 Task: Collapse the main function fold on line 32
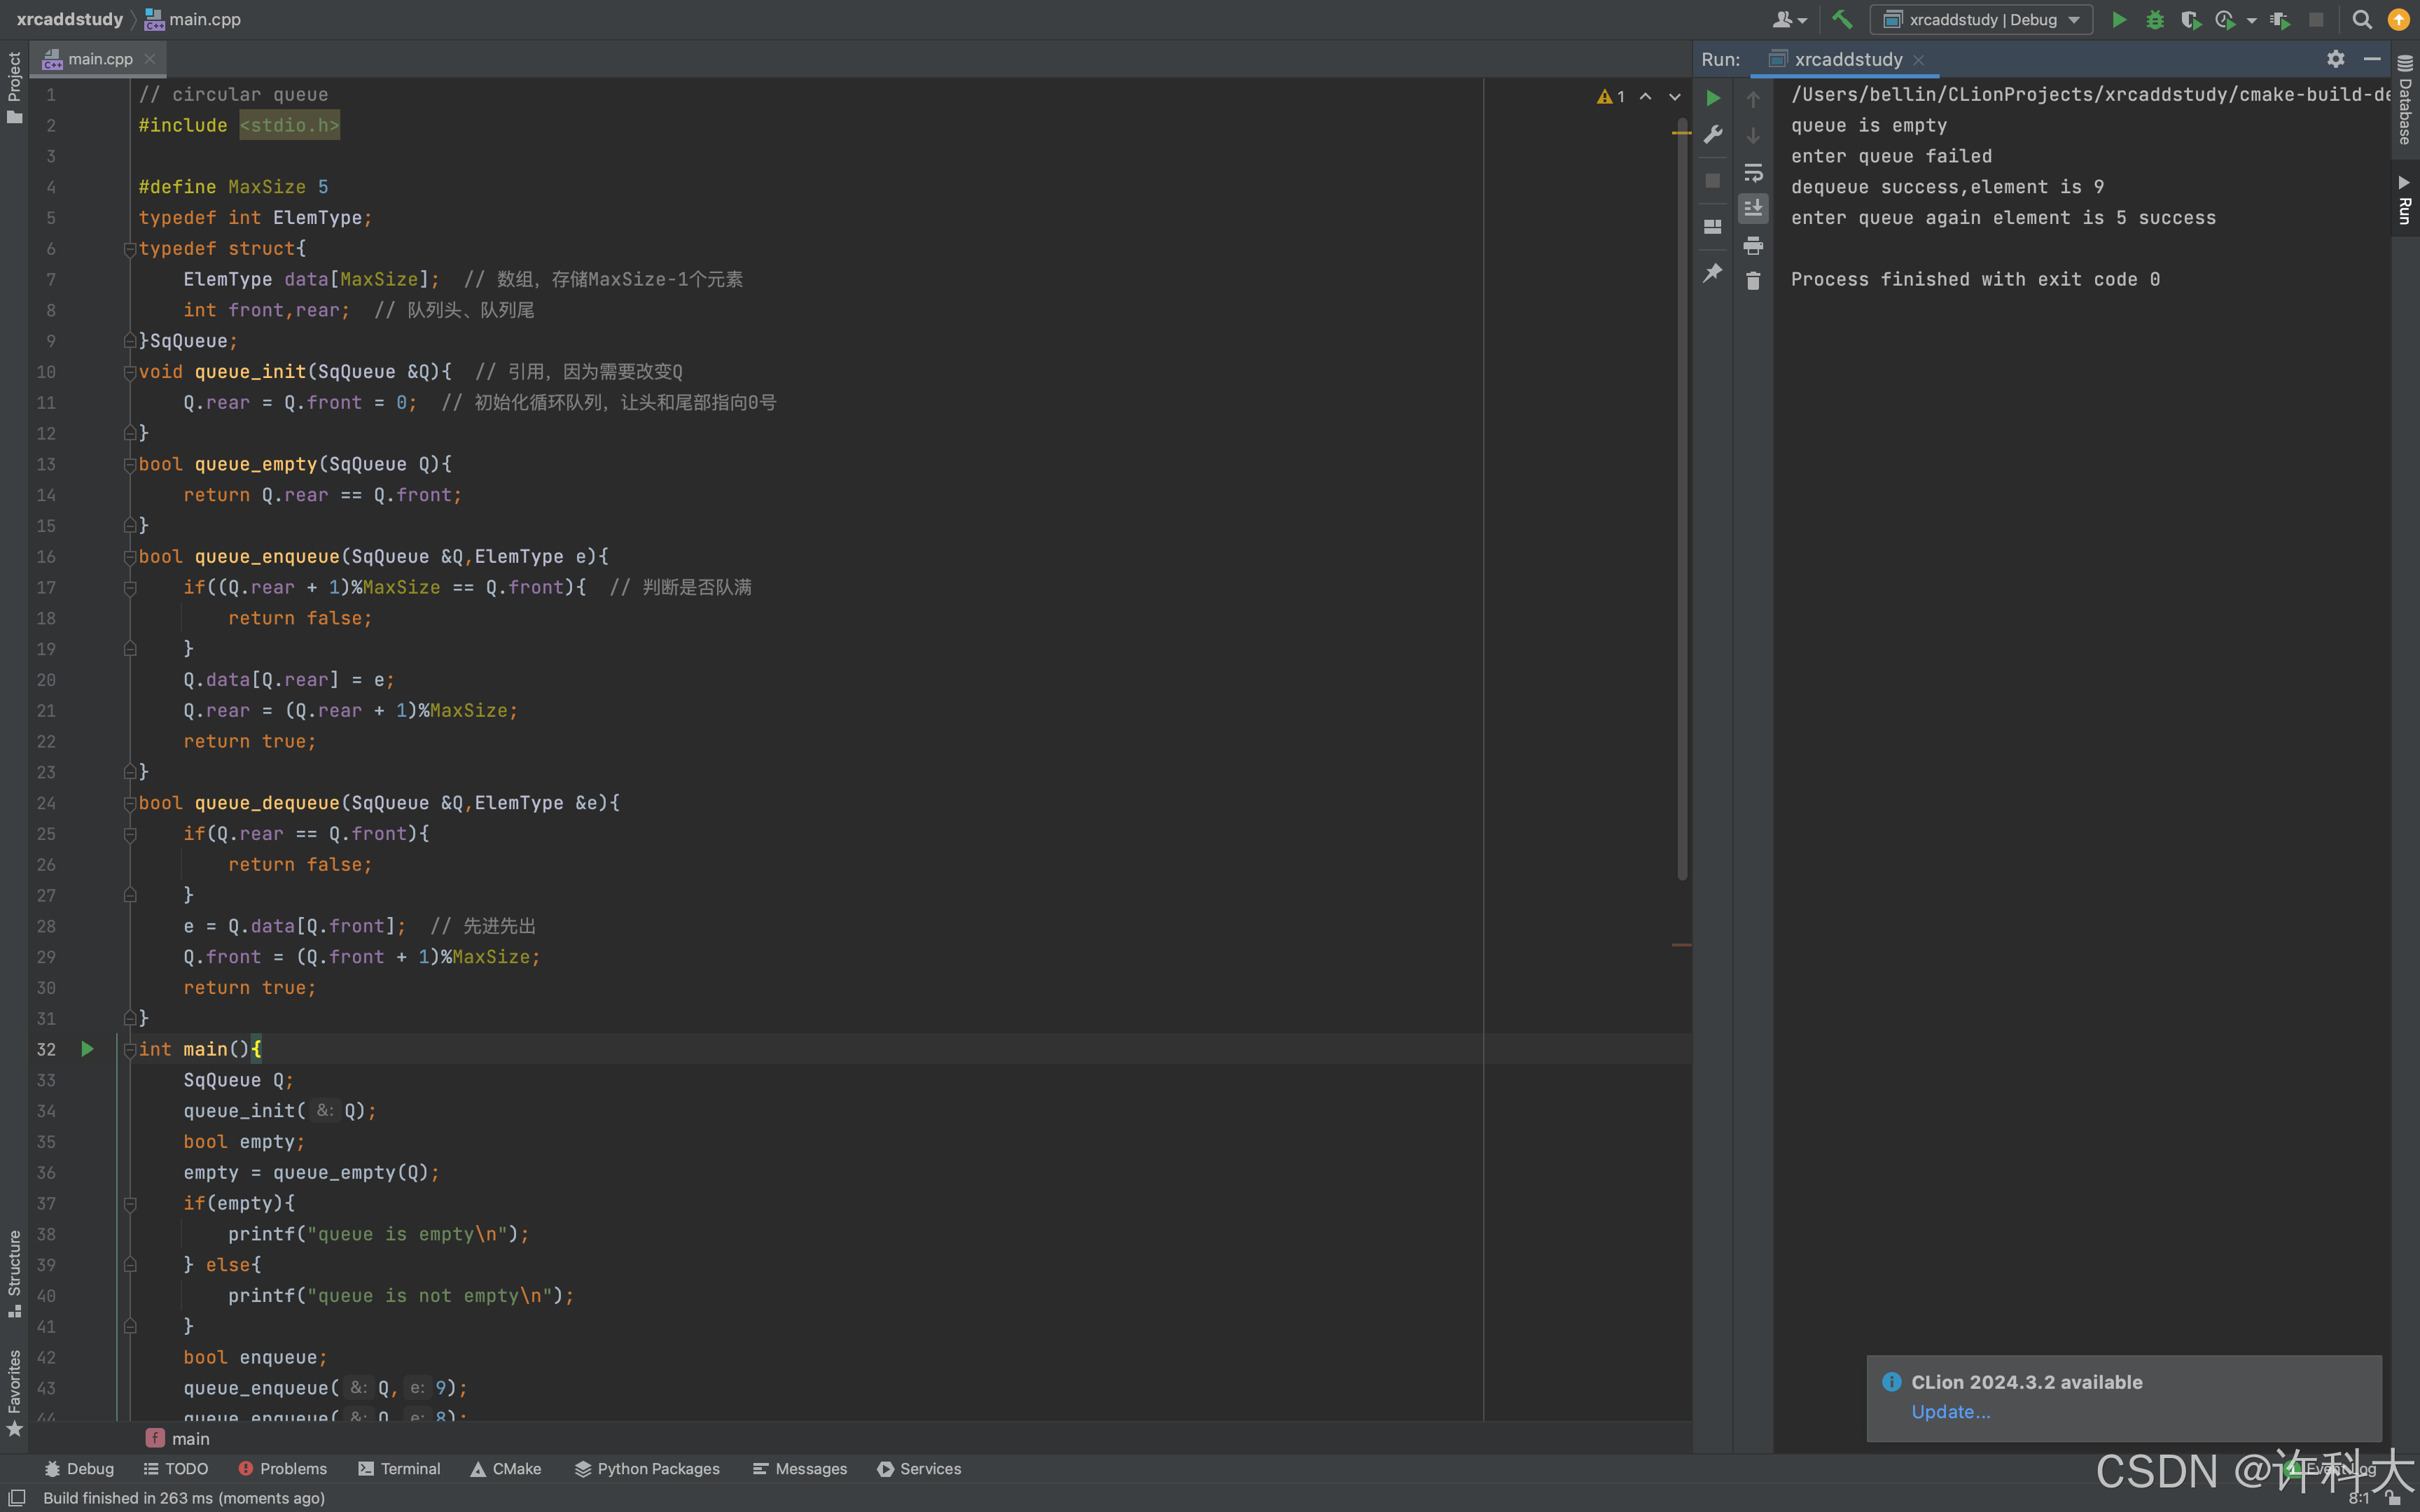[130, 1050]
